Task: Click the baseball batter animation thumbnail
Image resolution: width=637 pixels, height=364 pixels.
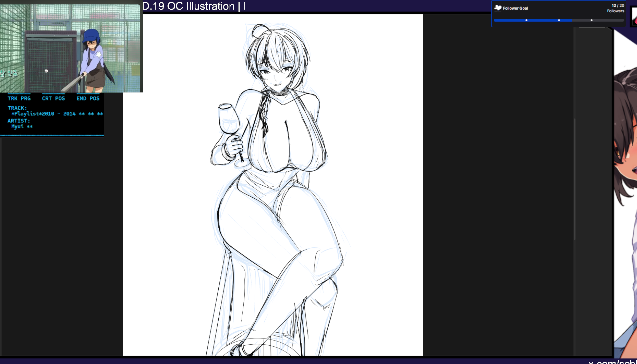Action: point(71,48)
